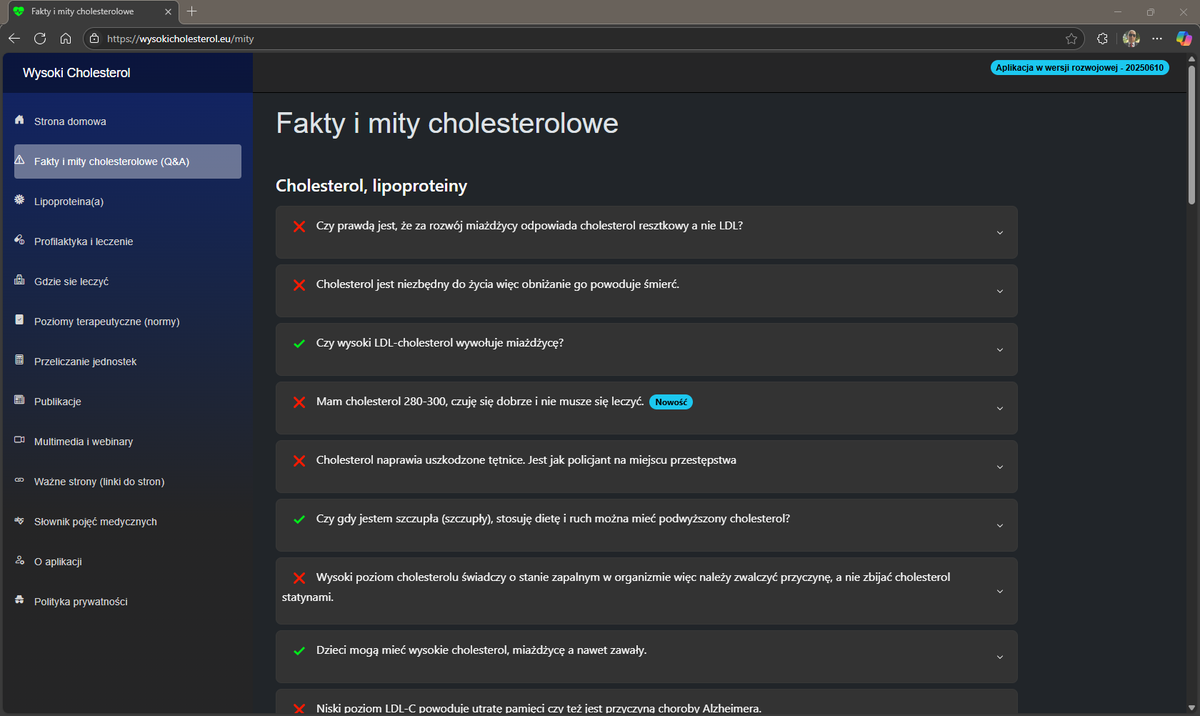Open the Copilot icon in the toolbar

pyautogui.click(x=1184, y=39)
